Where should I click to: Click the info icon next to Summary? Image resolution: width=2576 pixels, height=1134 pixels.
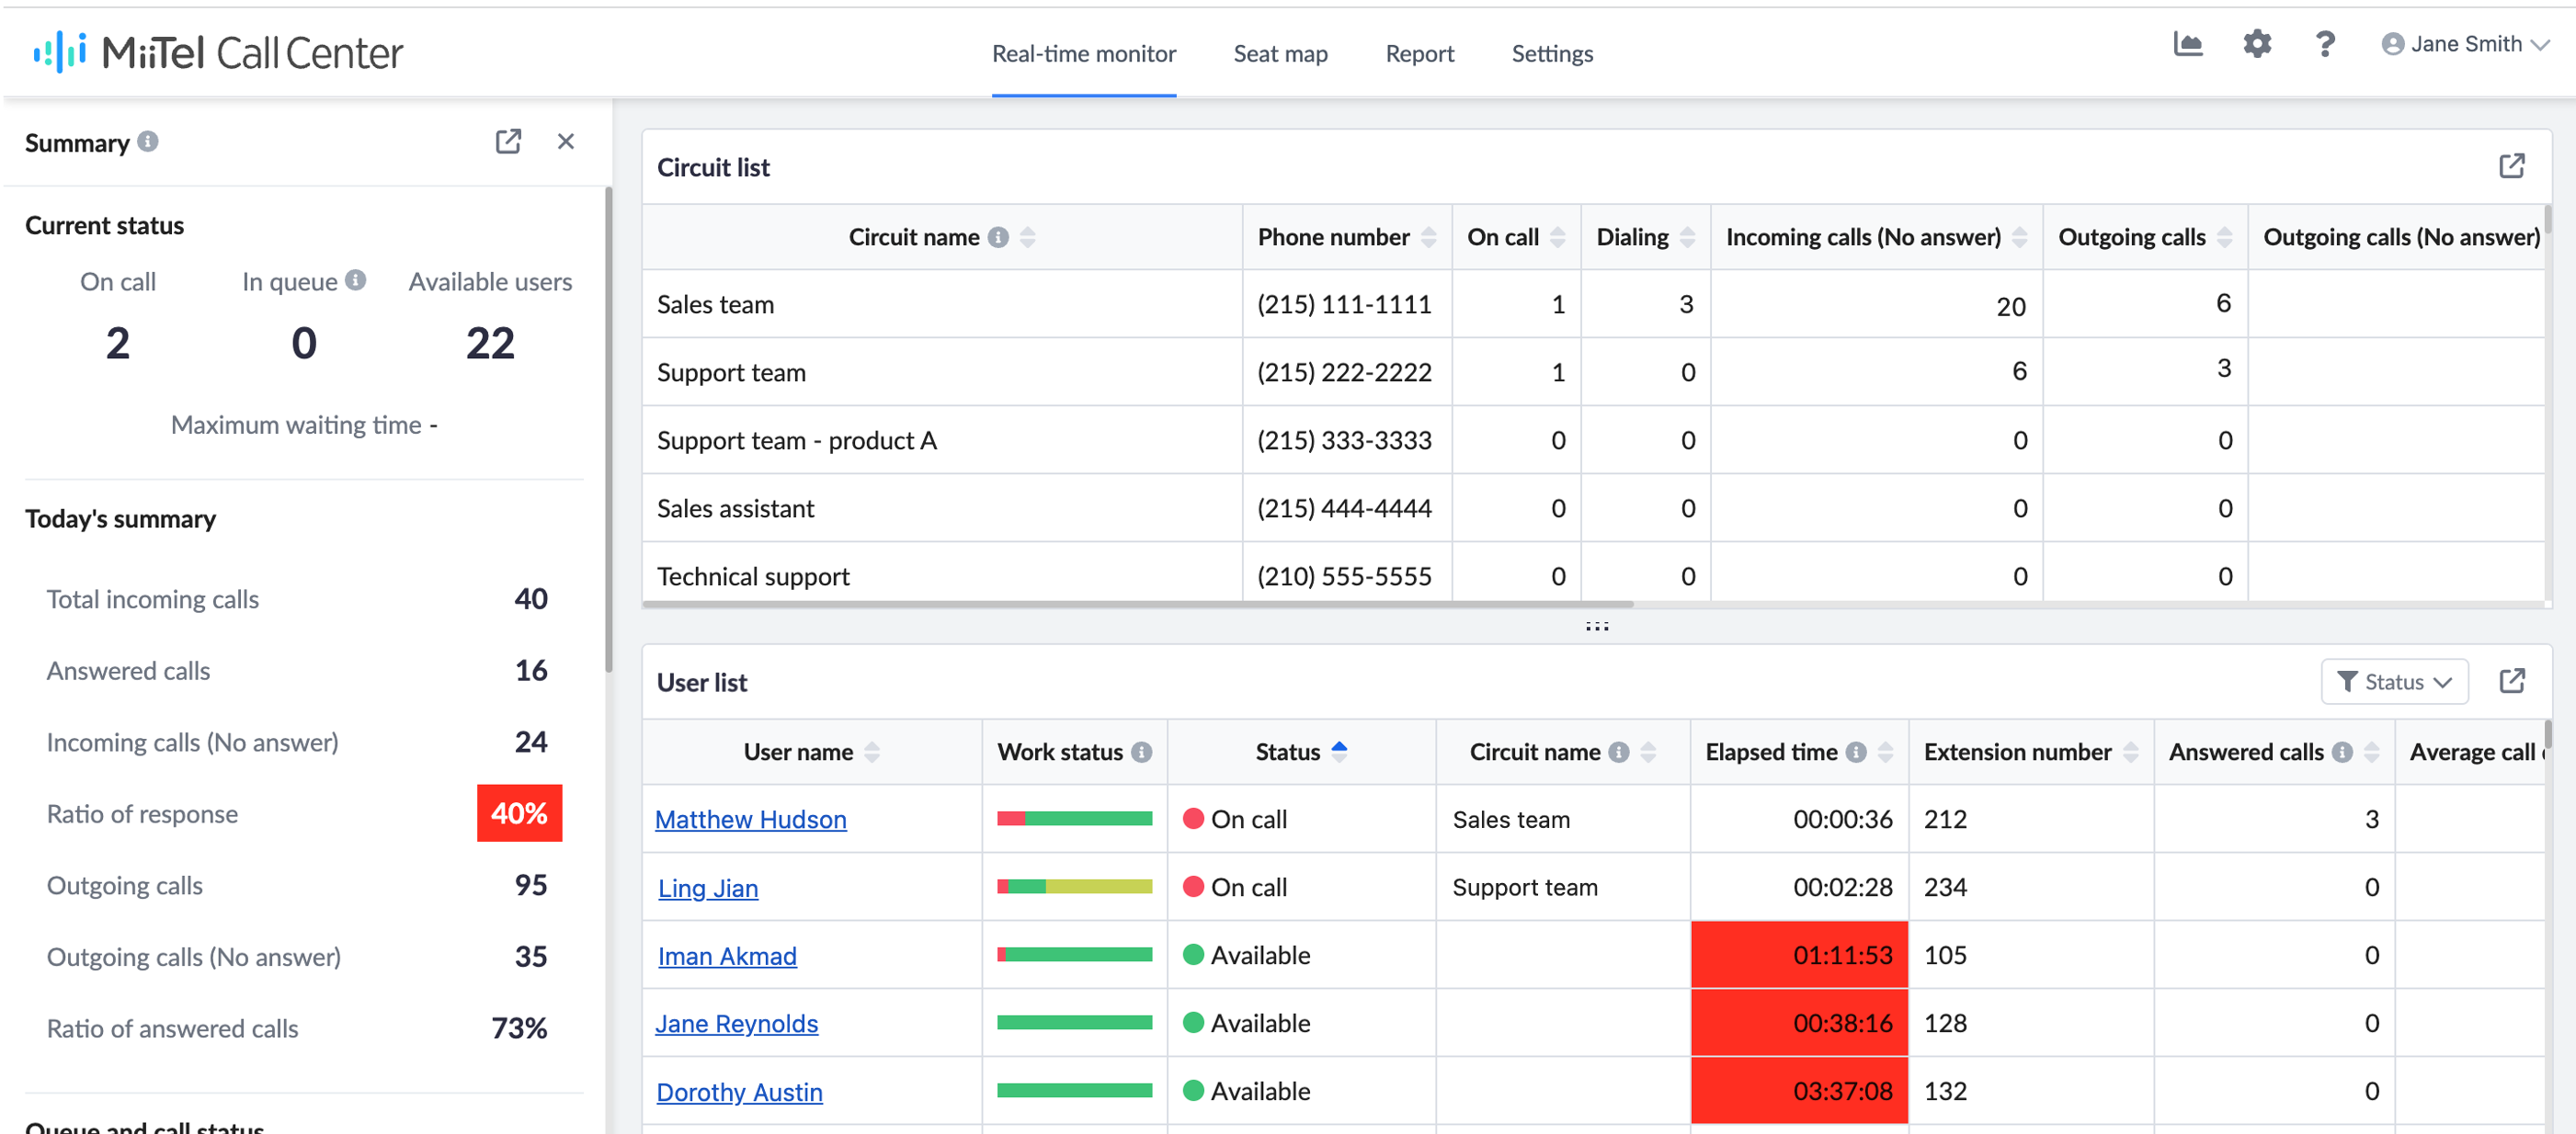[x=148, y=141]
